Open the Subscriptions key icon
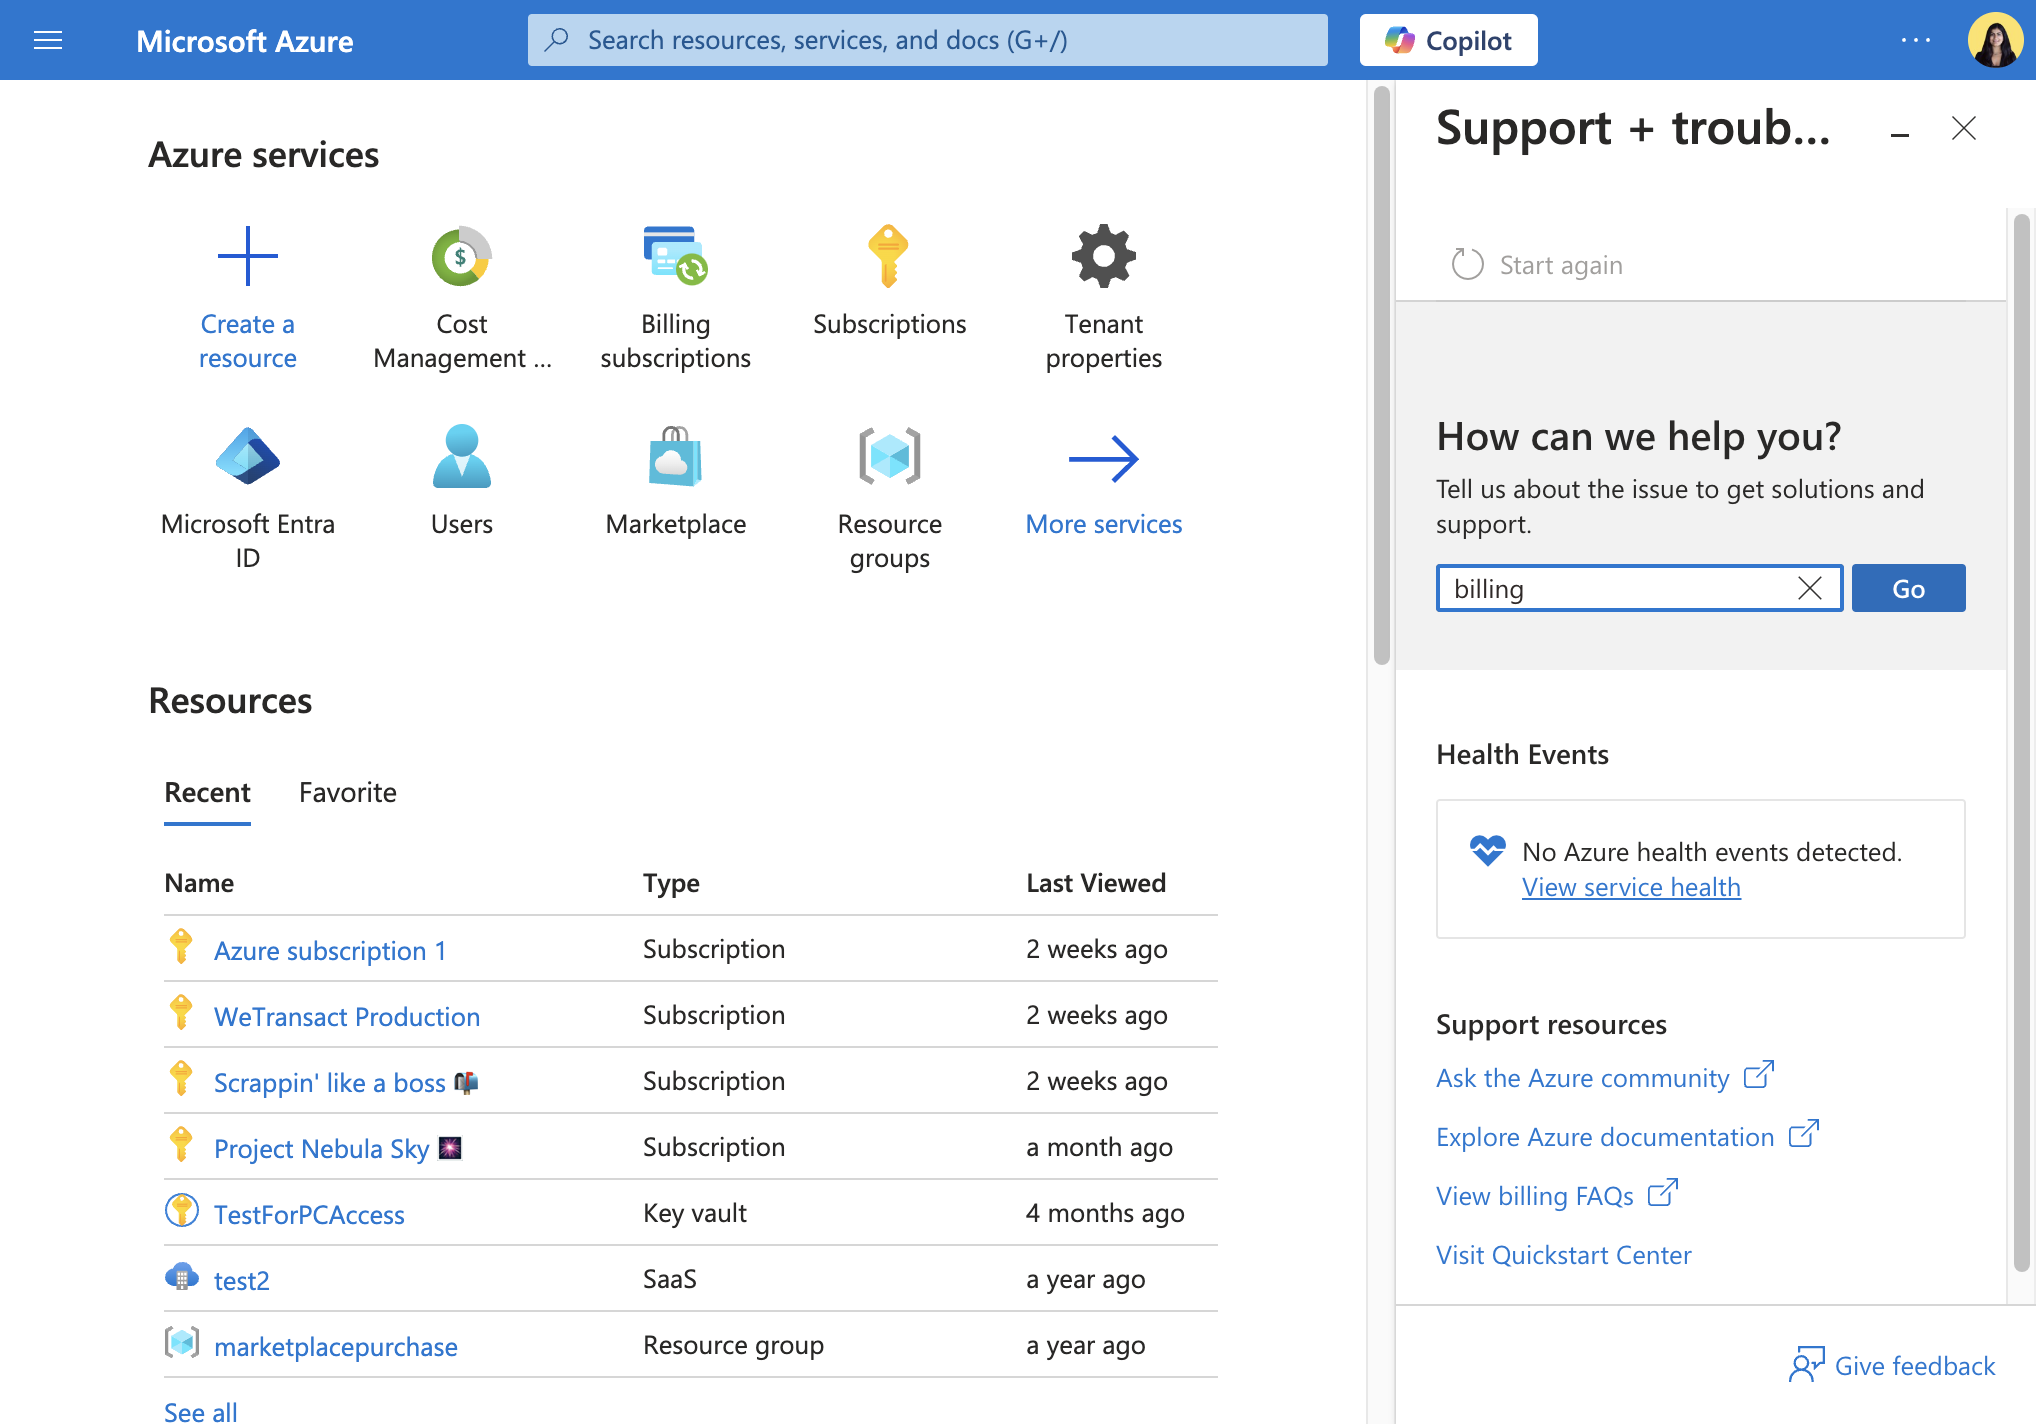The height and width of the screenshot is (1424, 2036). (x=888, y=256)
